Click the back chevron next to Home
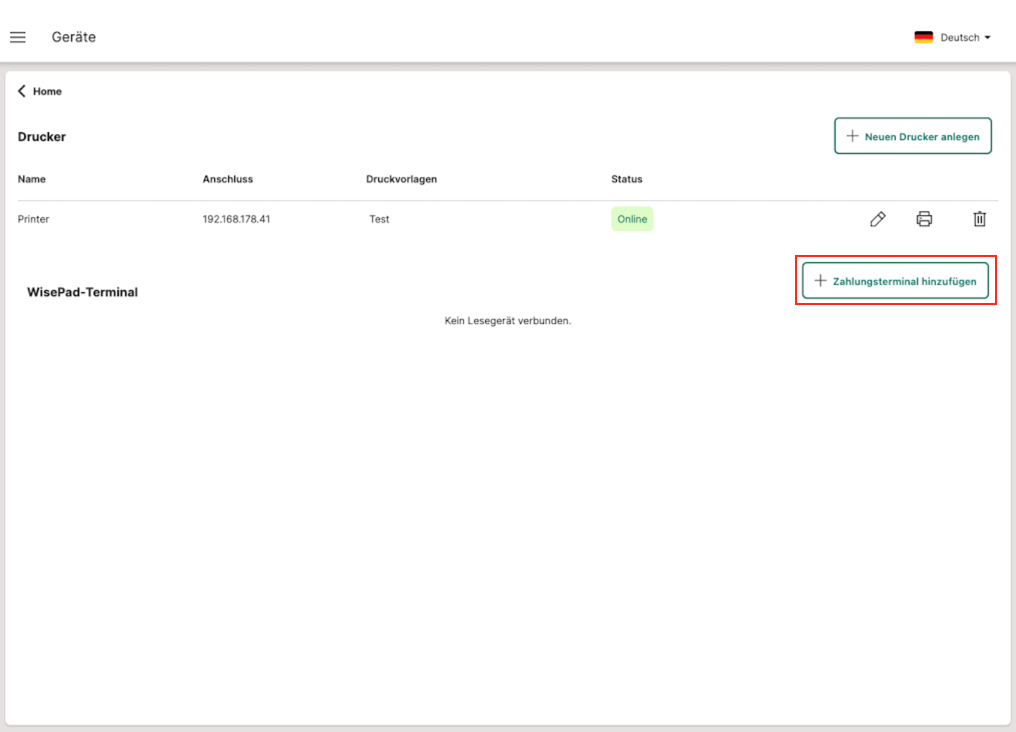Screen dimensions: 1016x732 (x=22, y=91)
